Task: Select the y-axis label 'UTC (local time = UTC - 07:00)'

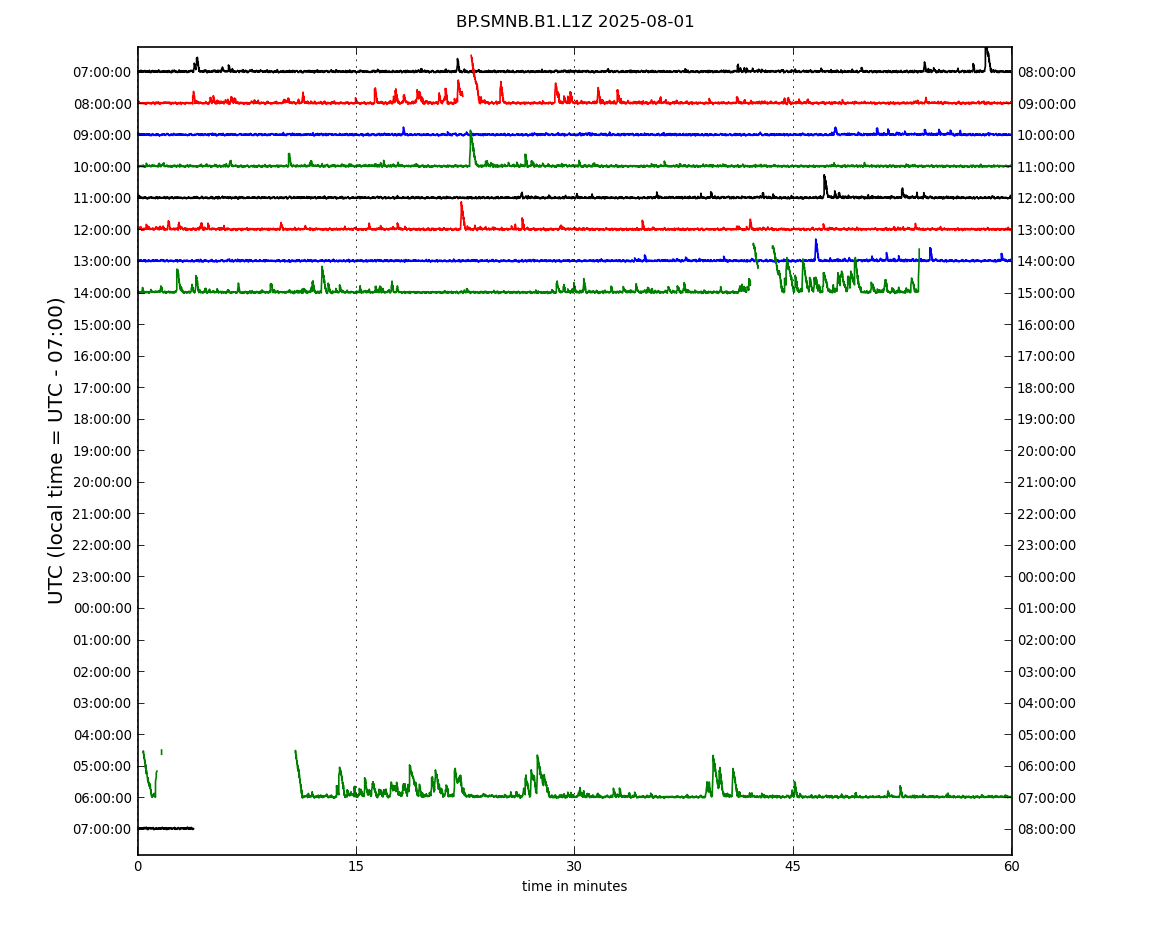Action: tap(56, 450)
